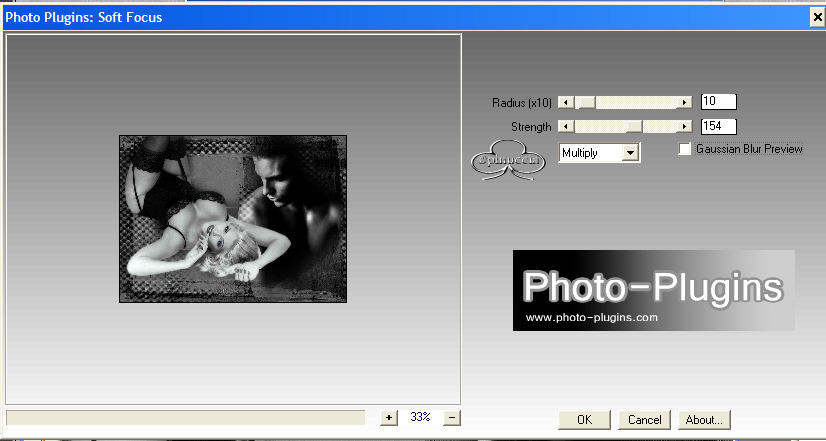This screenshot has width=826, height=441.
Task: Click the Strength value field showing 154
Action: (719, 126)
